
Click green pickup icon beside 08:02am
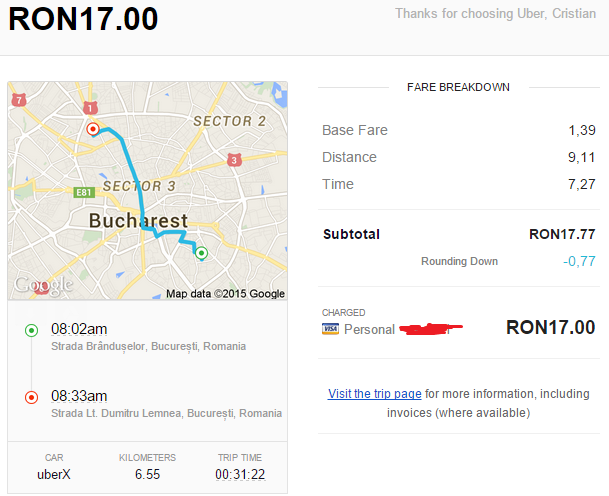click(x=31, y=330)
